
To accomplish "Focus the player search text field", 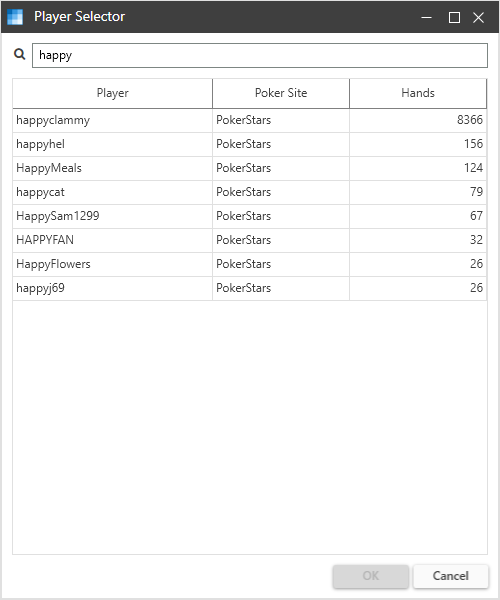I will coord(260,55).
